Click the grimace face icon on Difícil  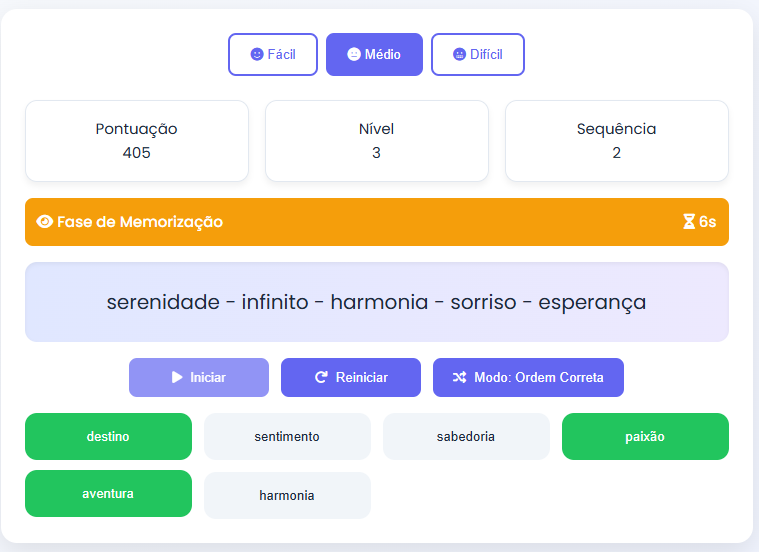[459, 55]
